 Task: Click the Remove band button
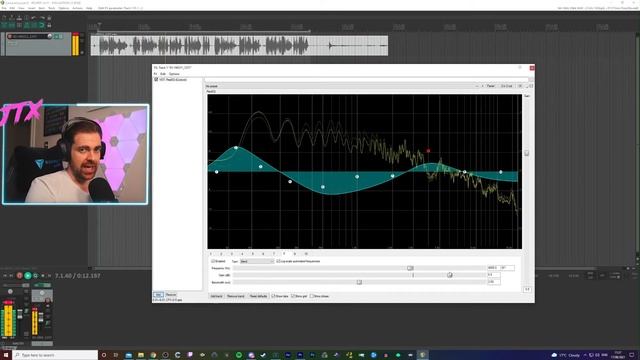pyautogui.click(x=236, y=296)
